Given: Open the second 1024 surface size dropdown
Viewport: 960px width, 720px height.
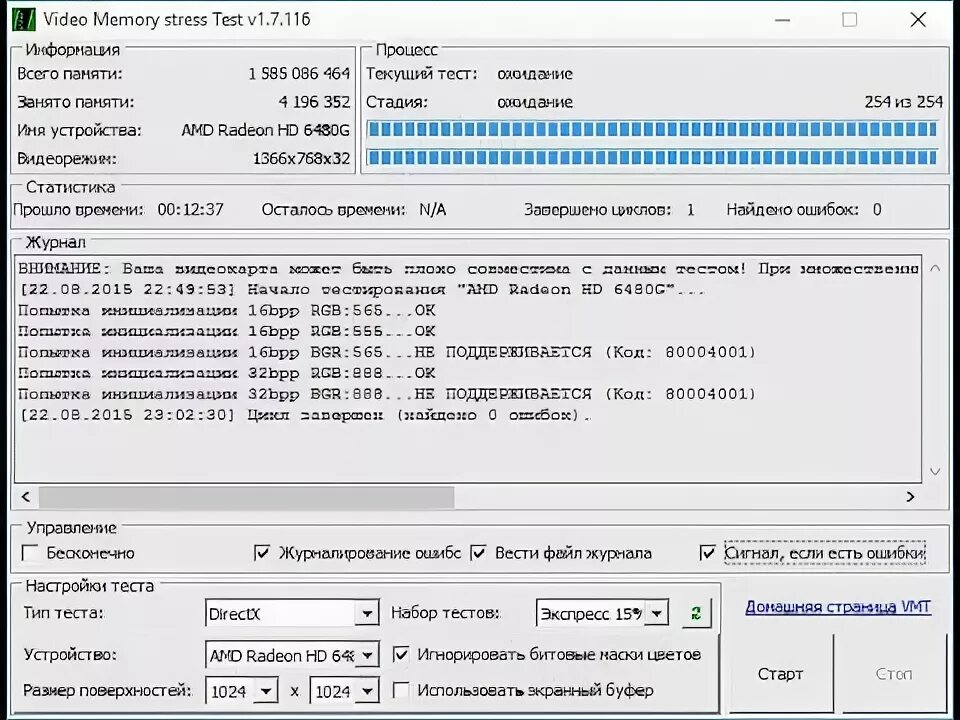Looking at the screenshot, I should pyautogui.click(x=367, y=692).
